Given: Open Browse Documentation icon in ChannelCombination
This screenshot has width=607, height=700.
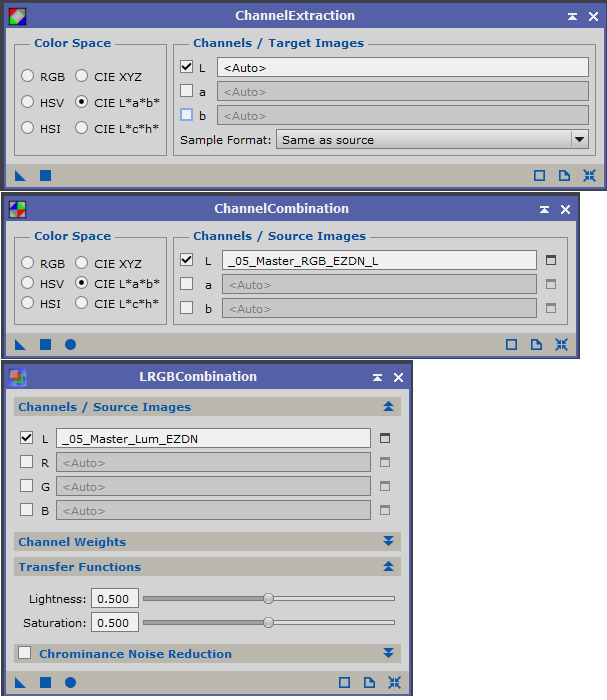Looking at the screenshot, I should pyautogui.click(x=536, y=344).
